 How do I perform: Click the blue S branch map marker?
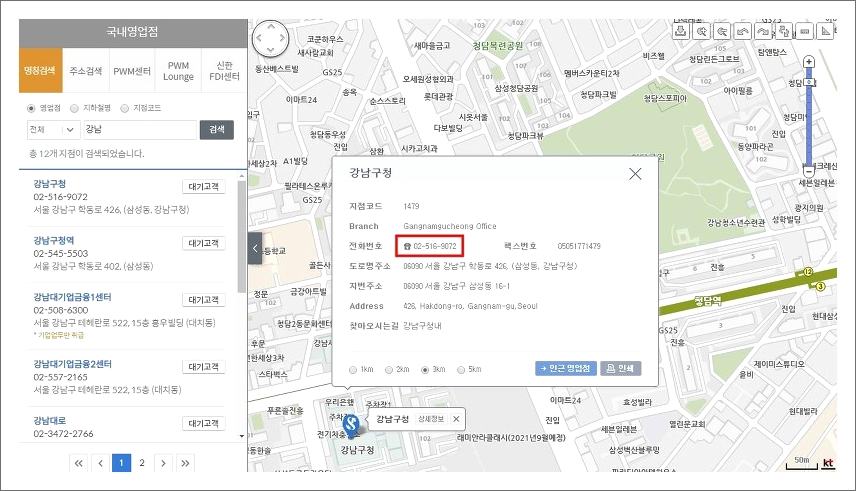click(351, 425)
